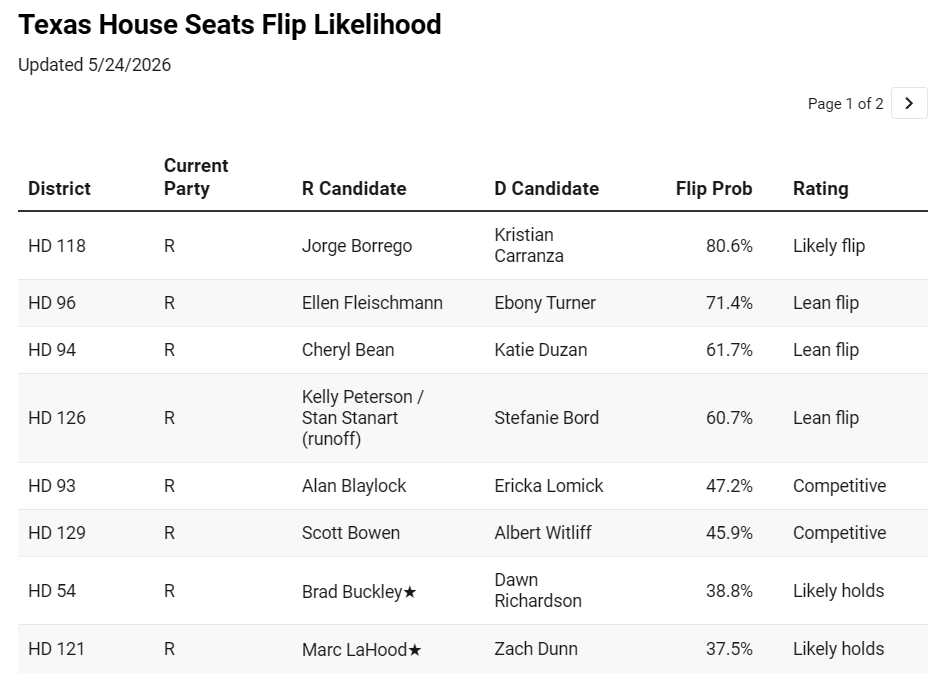Select the HD 126 runoff candidates cell

coord(363,418)
